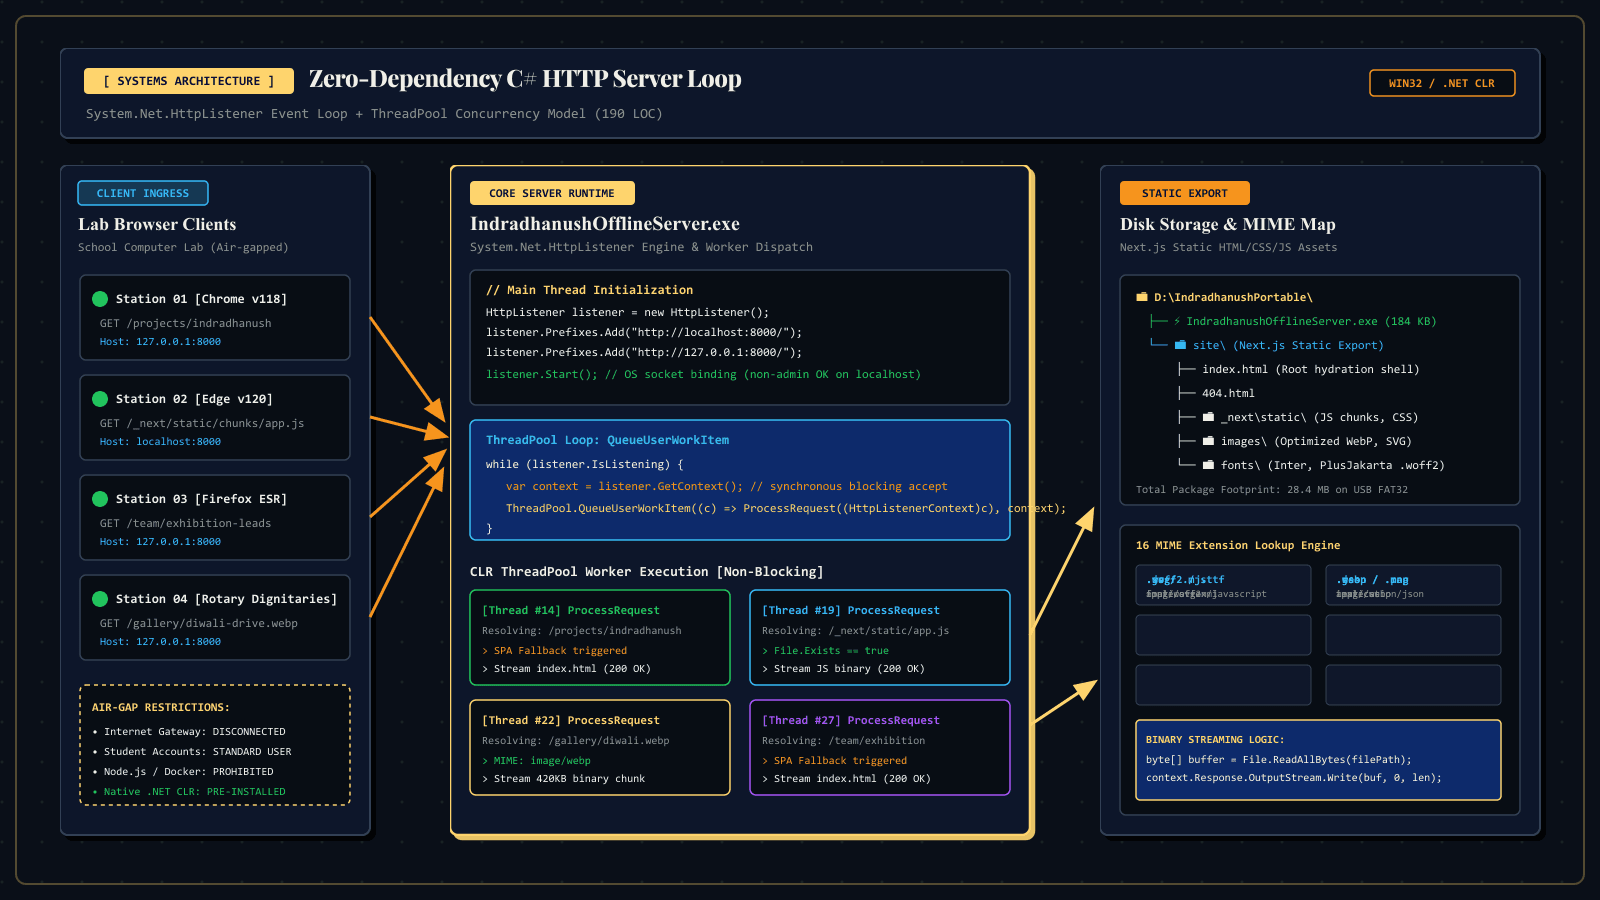Click the CORE SERVER RUNTIME tag

pos(552,193)
